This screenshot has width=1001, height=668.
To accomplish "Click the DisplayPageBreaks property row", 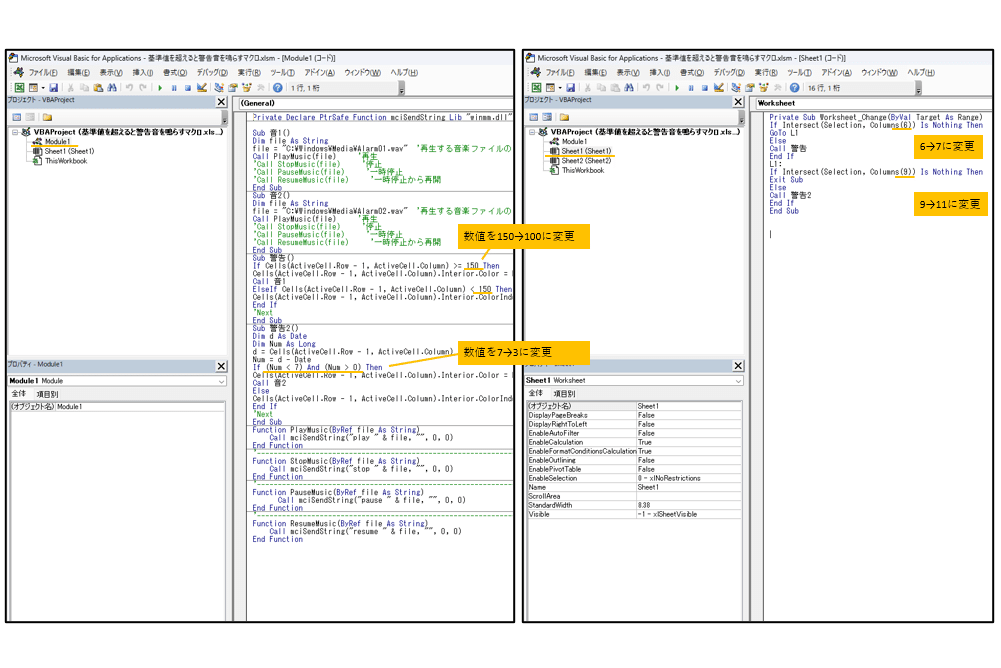I will click(x=635, y=415).
